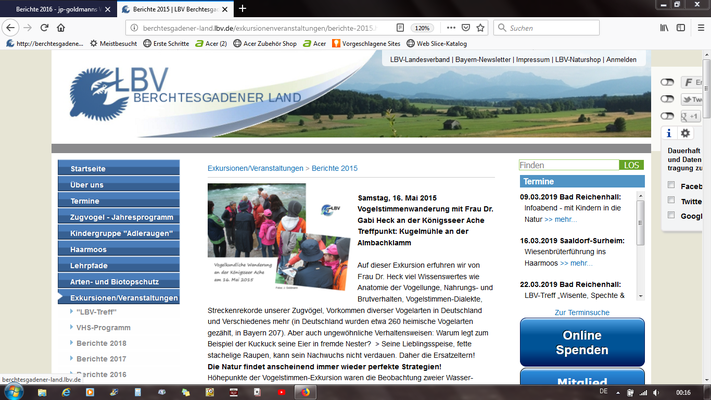Screen dimensions: 711x400
Task: Open the gear settings in social panel
Action: coord(685,133)
